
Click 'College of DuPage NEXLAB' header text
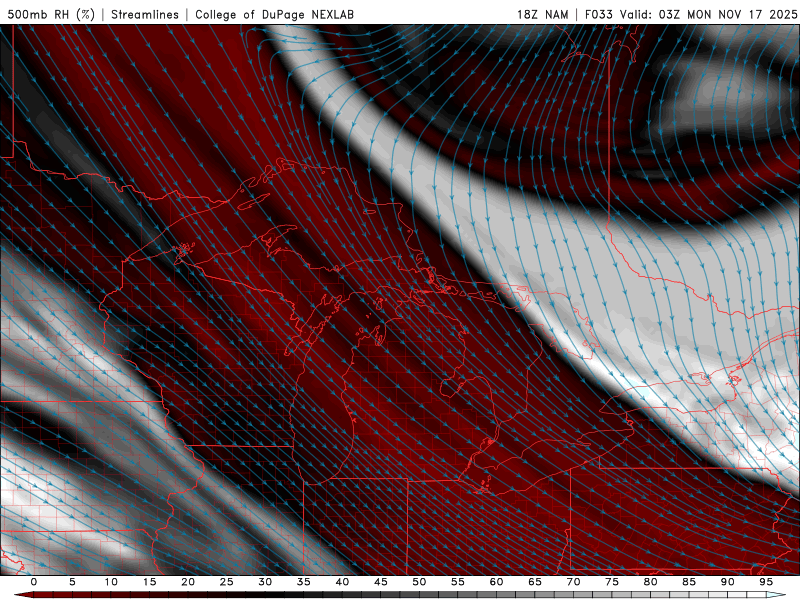point(274,14)
